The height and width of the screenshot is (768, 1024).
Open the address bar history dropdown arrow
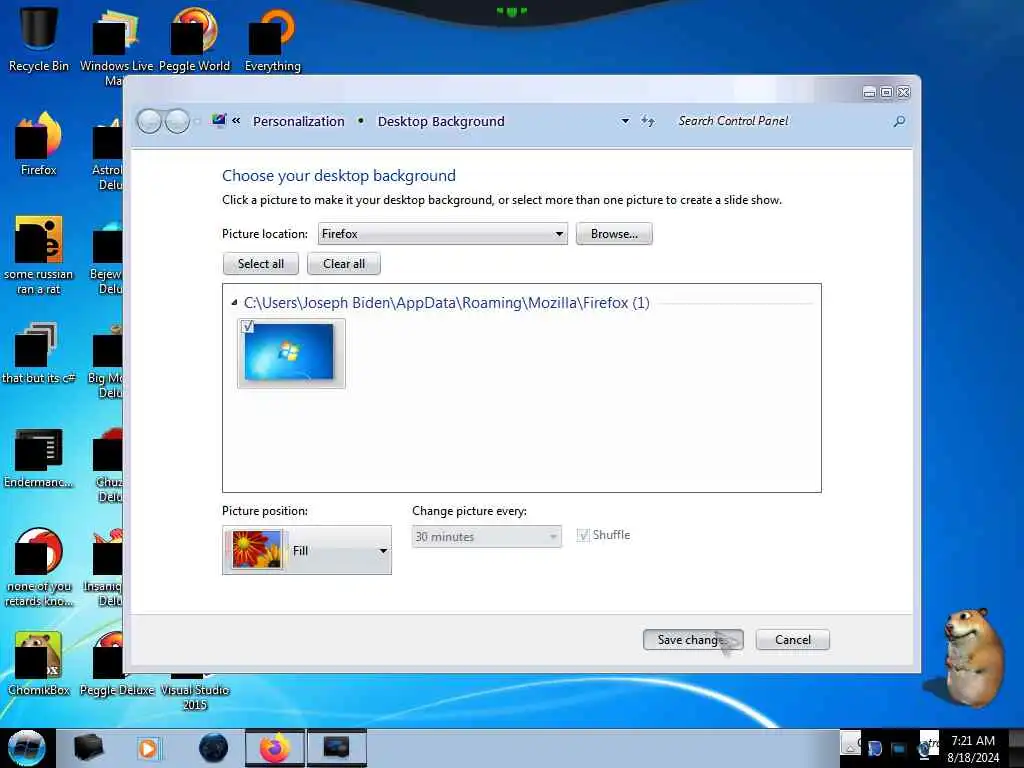coord(625,121)
